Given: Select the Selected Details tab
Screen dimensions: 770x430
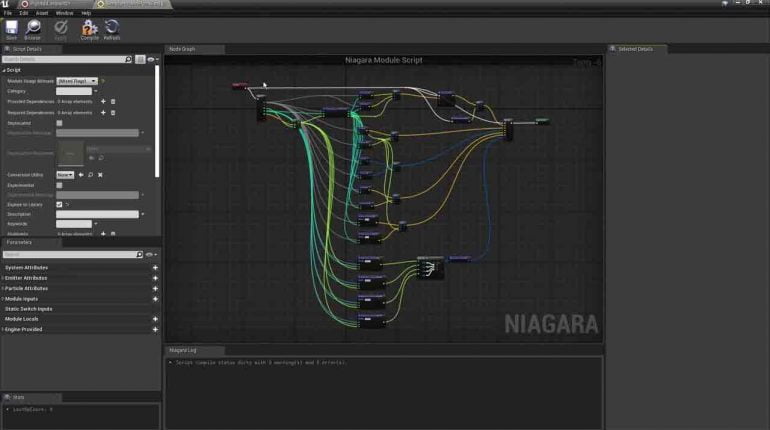Looking at the screenshot, I should (x=635, y=49).
